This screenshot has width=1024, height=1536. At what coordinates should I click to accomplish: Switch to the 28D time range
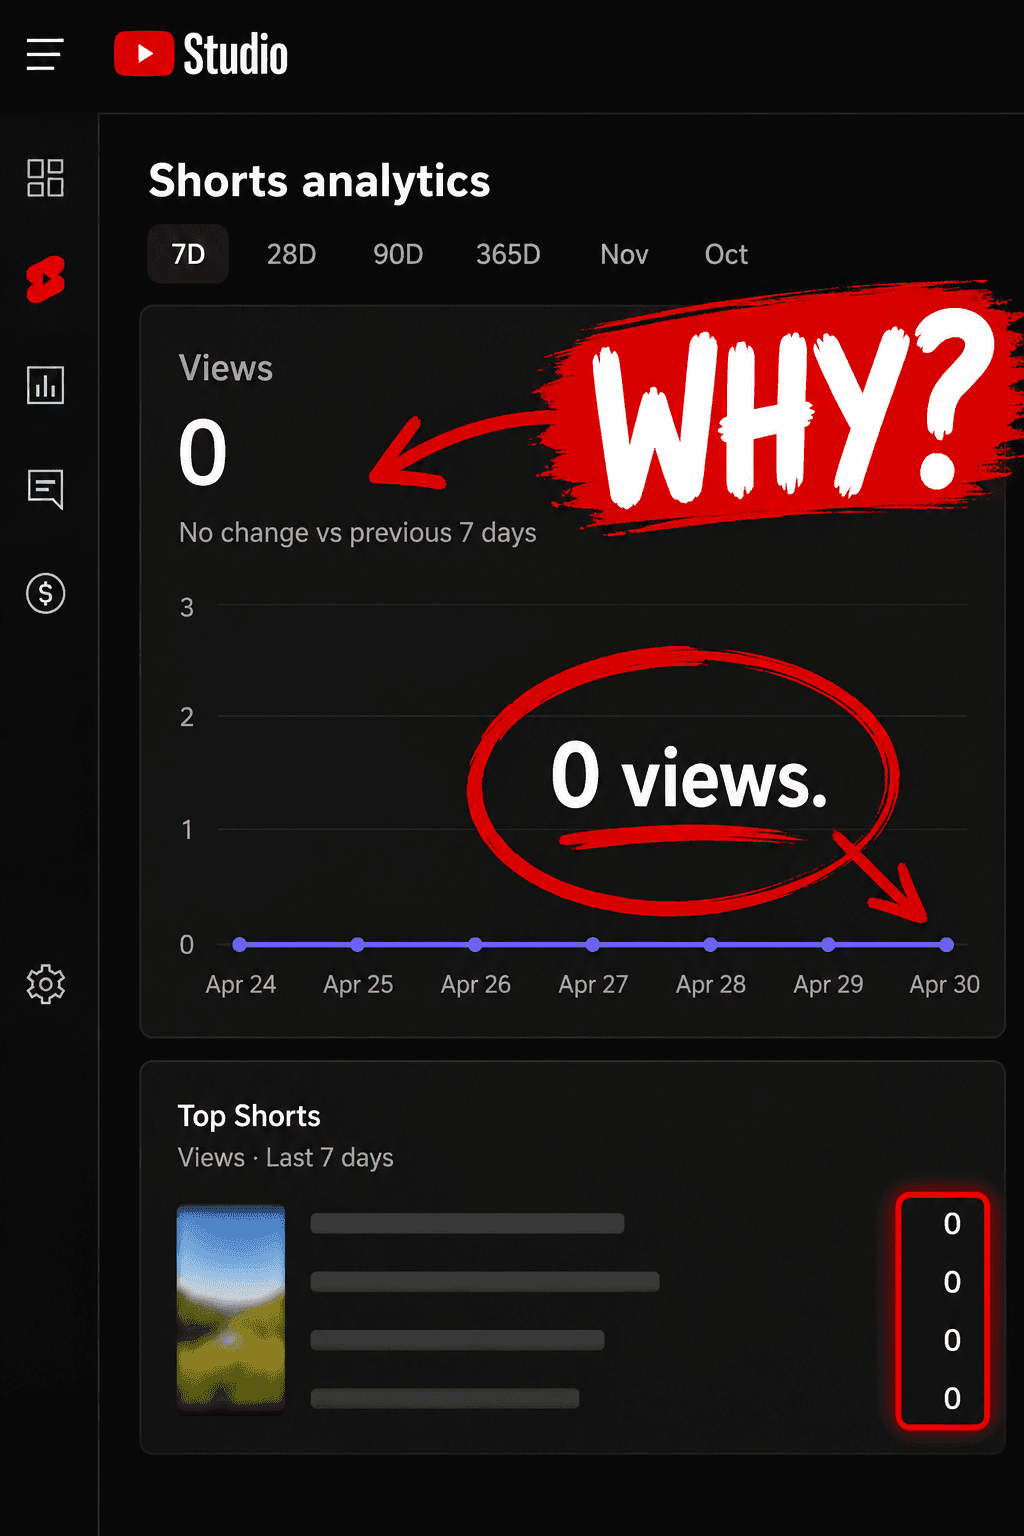click(291, 254)
